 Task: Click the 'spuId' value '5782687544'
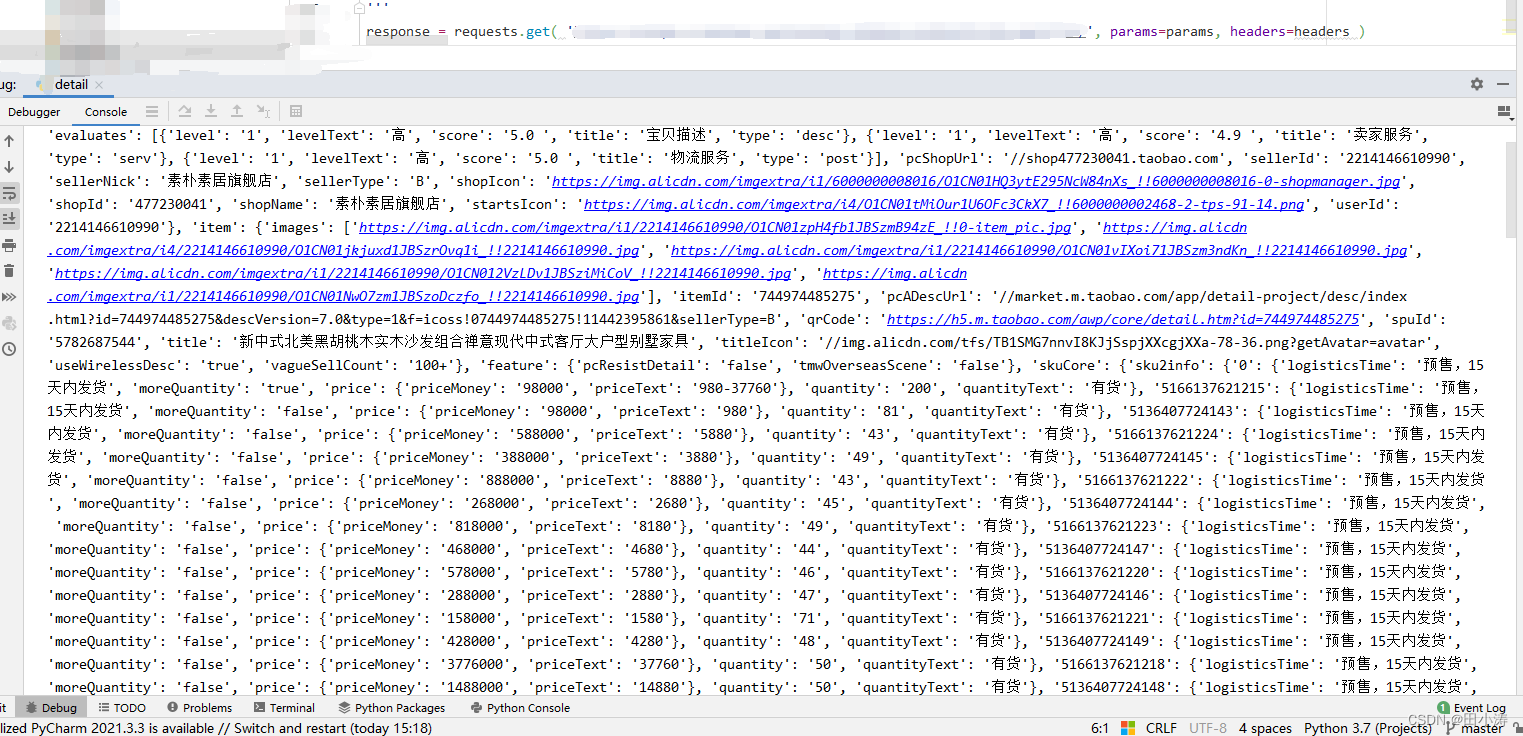coord(103,342)
